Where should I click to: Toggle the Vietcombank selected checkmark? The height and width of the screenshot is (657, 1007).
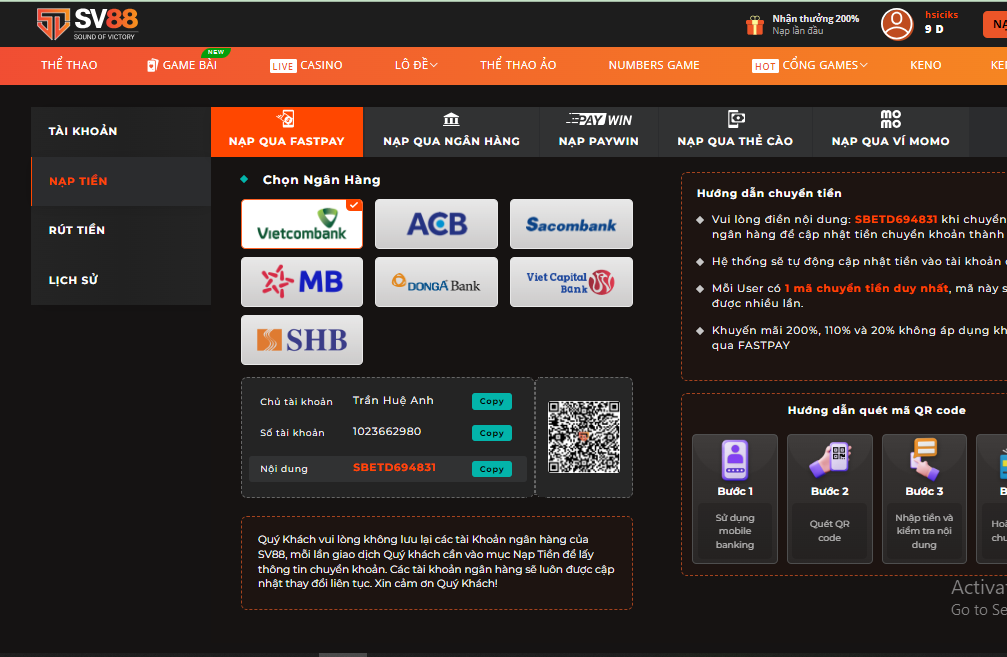click(354, 205)
